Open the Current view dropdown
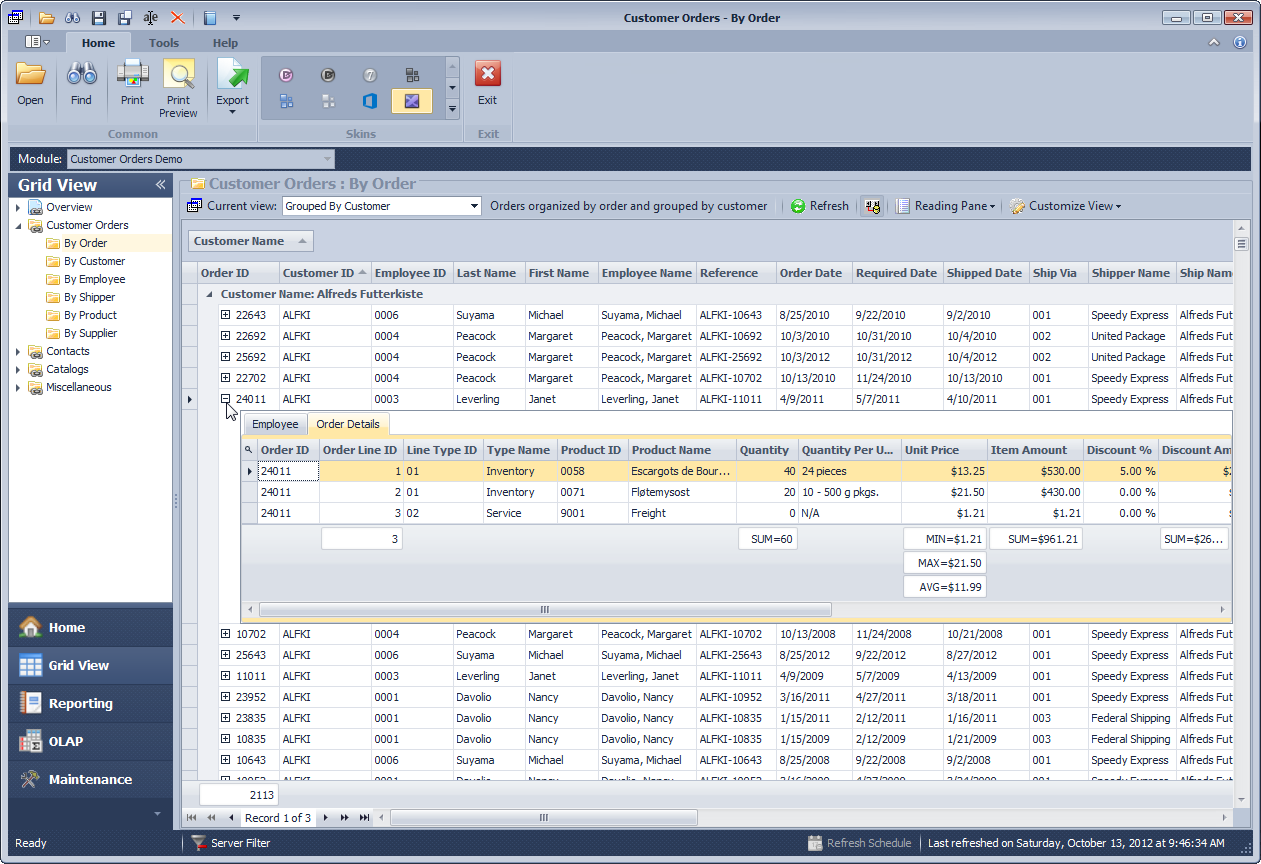Viewport: 1261px width, 864px height. pyautogui.click(x=475, y=206)
